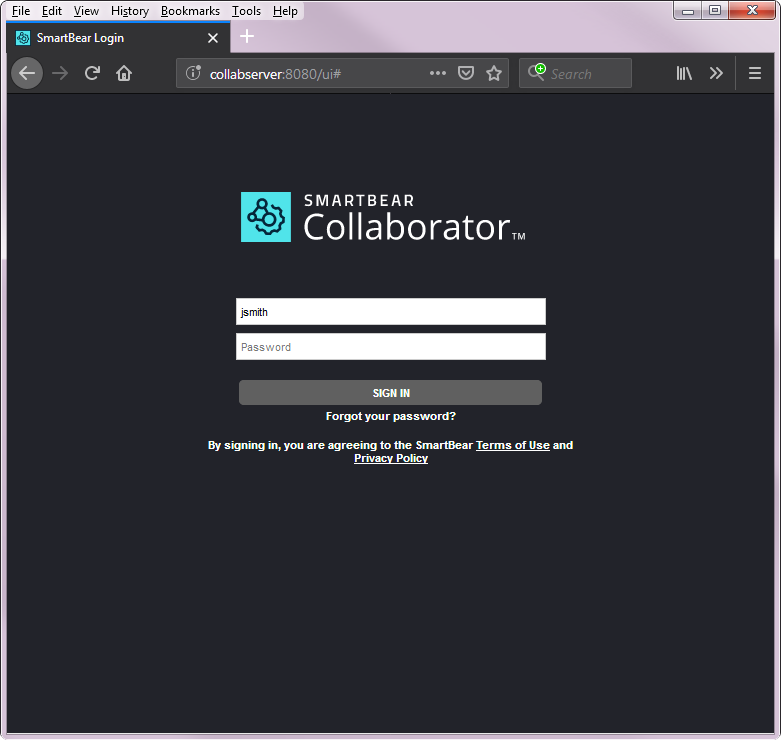Open page actions three-dots menu
This screenshot has height=740, width=781.
[438, 73]
